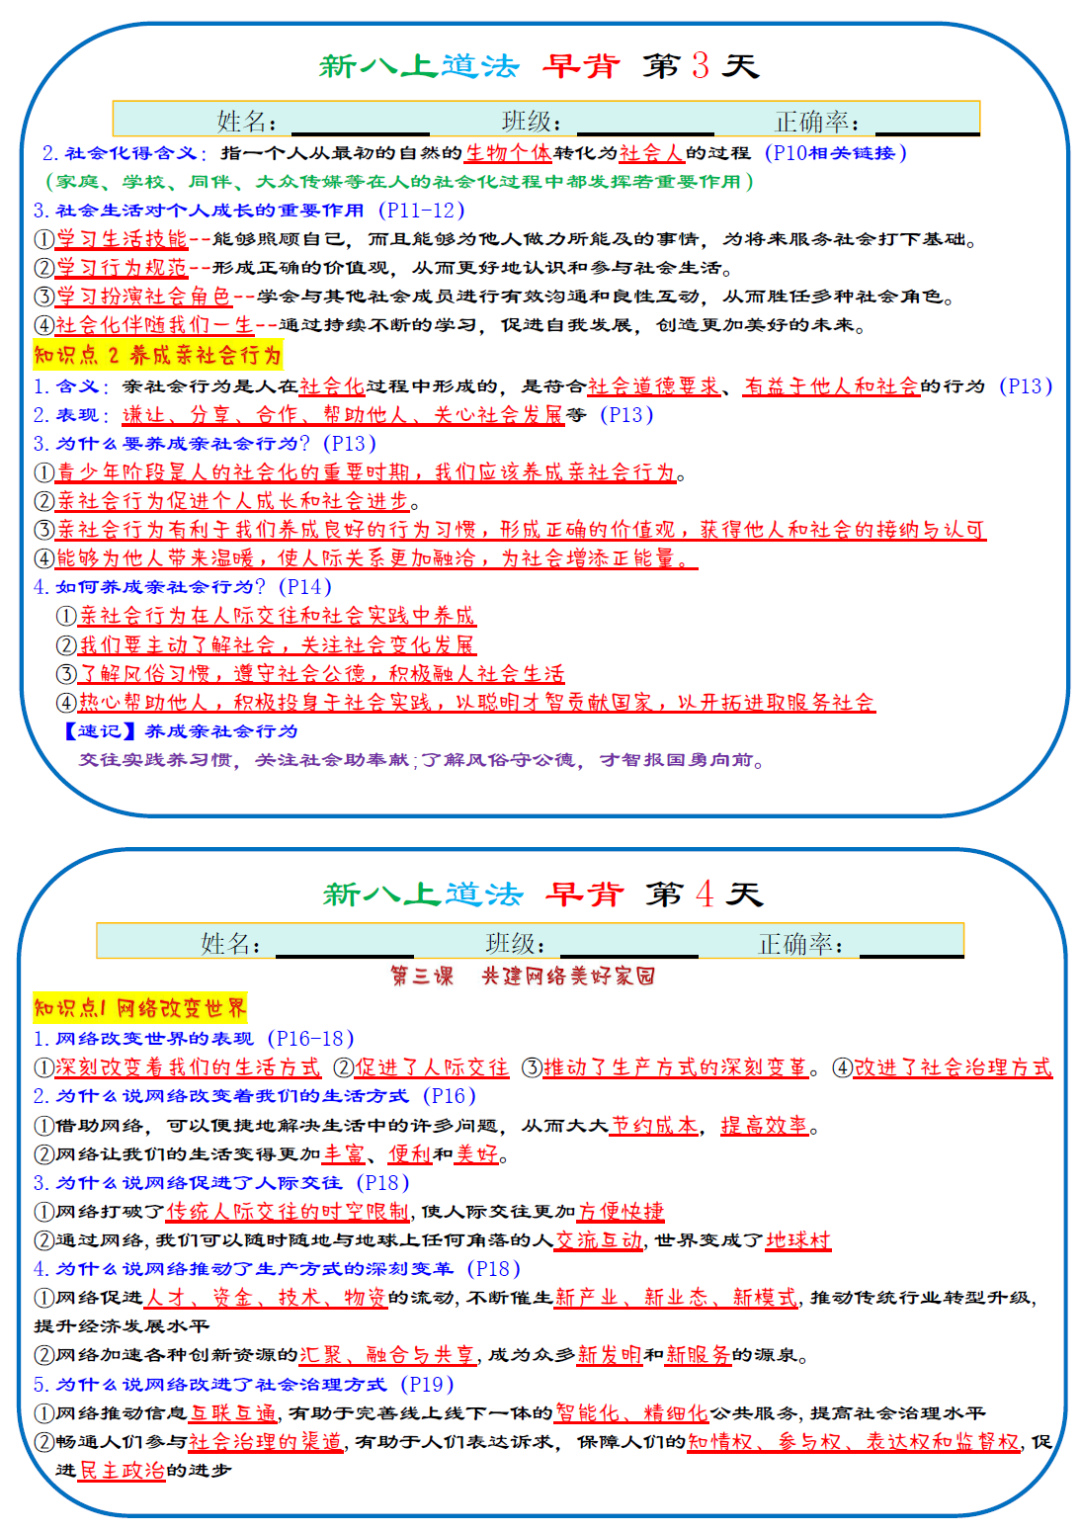This screenshot has width=1080, height=1532.
Task: Click the page reference (P16-18)
Action: coord(310,1040)
